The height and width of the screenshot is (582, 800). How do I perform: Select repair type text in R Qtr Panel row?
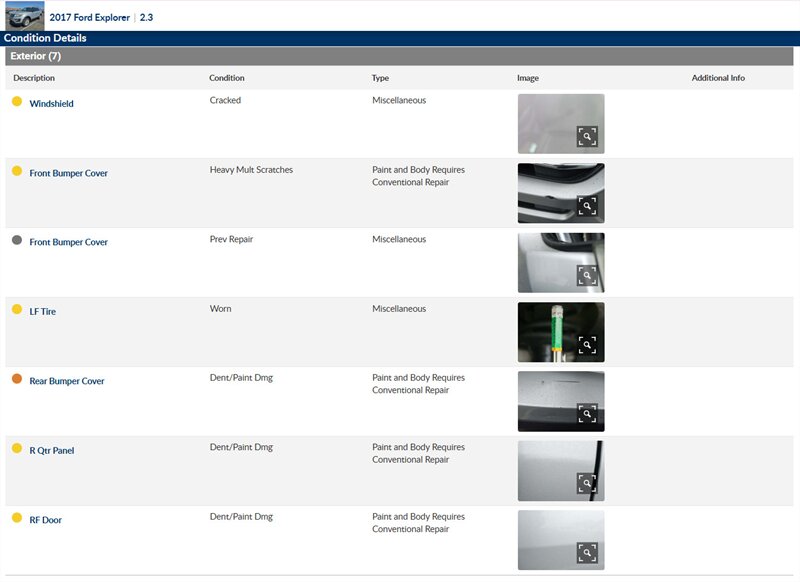(x=418, y=453)
